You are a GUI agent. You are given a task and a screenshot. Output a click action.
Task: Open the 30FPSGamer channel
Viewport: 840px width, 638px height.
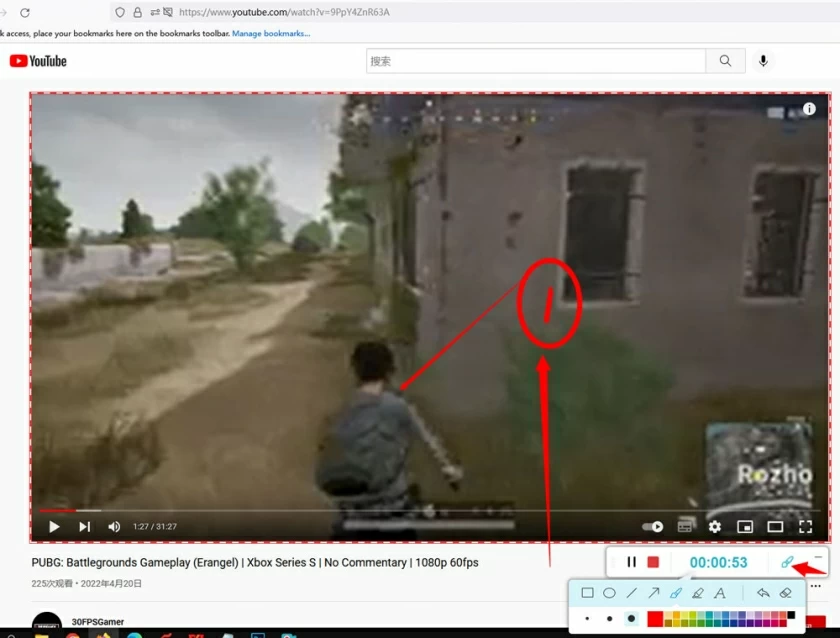click(97, 621)
